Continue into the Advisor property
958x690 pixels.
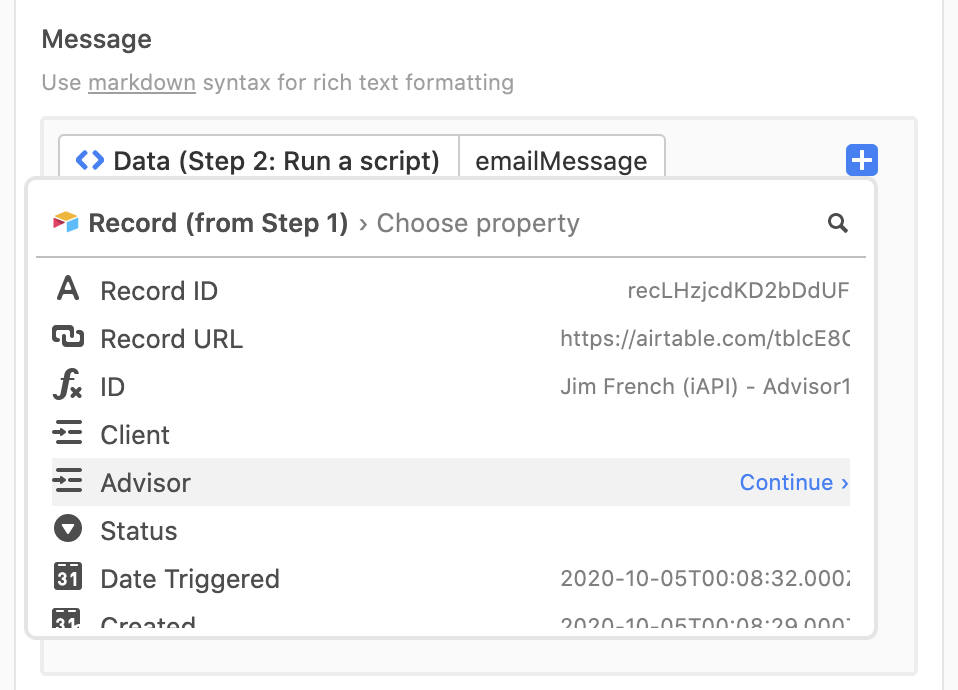794,482
